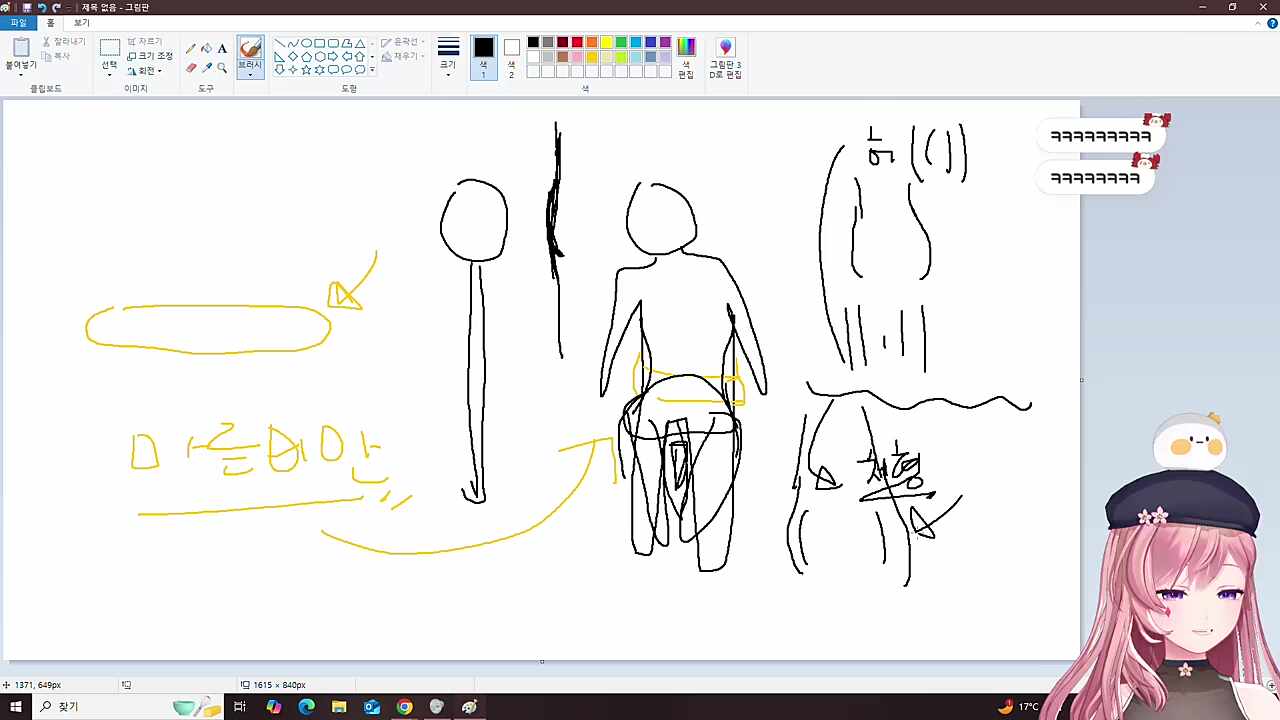Expand the shapes gallery
This screenshot has width=1280, height=720.
click(372, 70)
